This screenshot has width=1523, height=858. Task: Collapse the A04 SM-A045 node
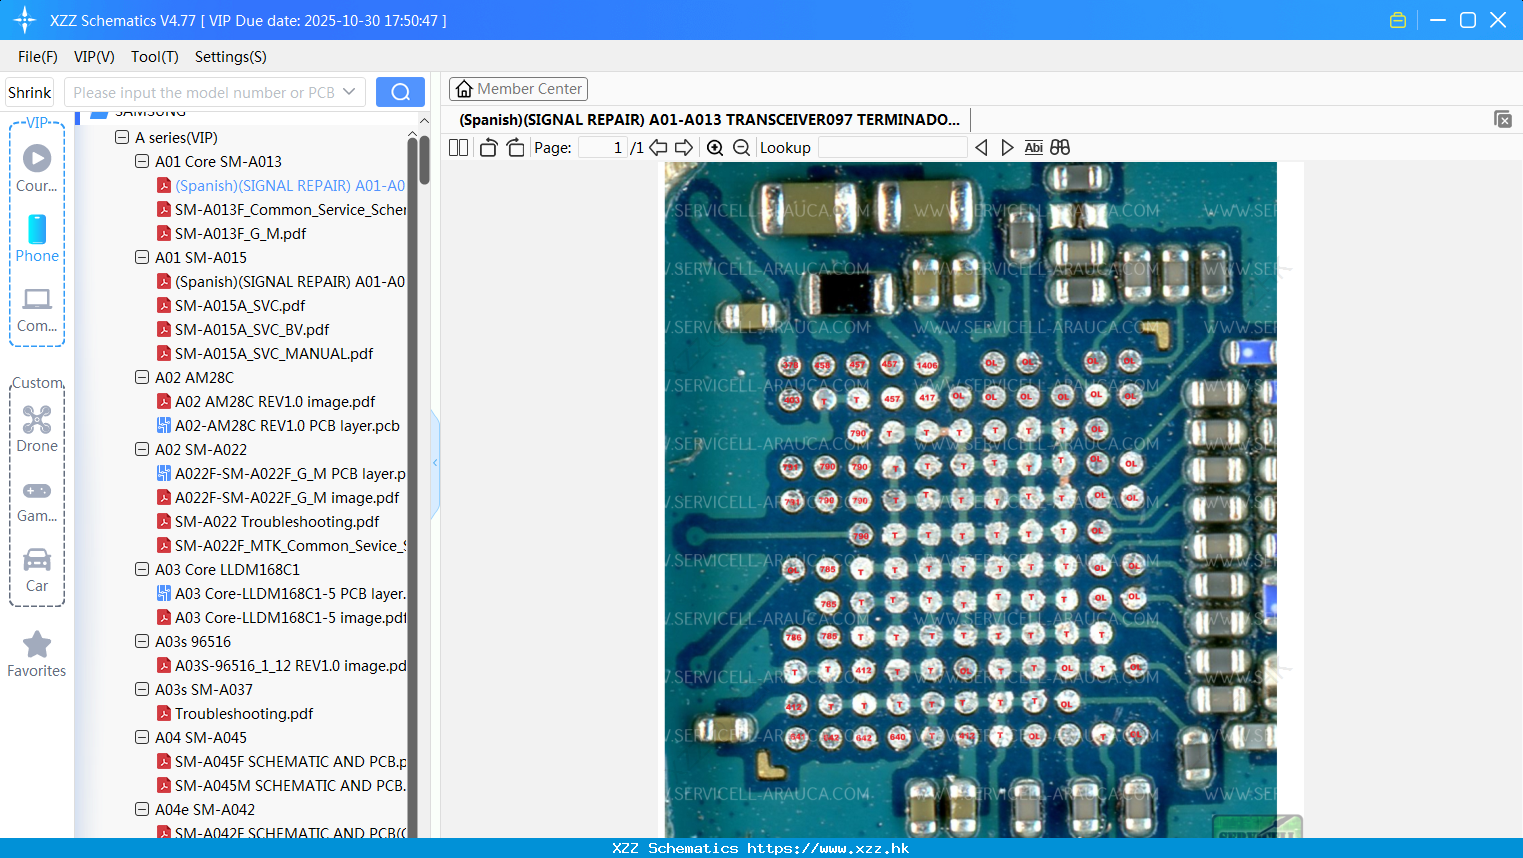[x=142, y=737]
